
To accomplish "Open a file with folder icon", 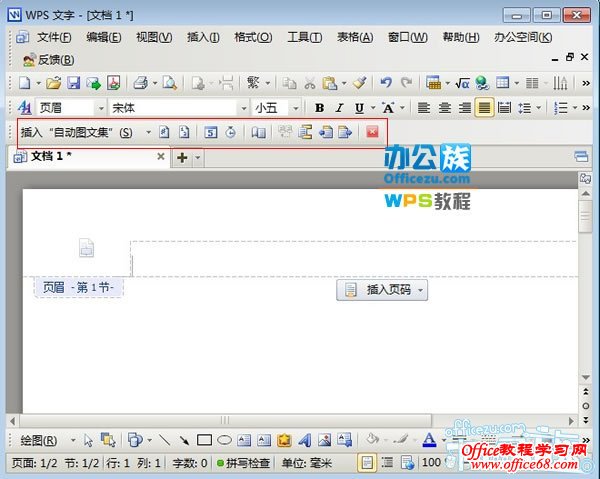I will (54, 83).
